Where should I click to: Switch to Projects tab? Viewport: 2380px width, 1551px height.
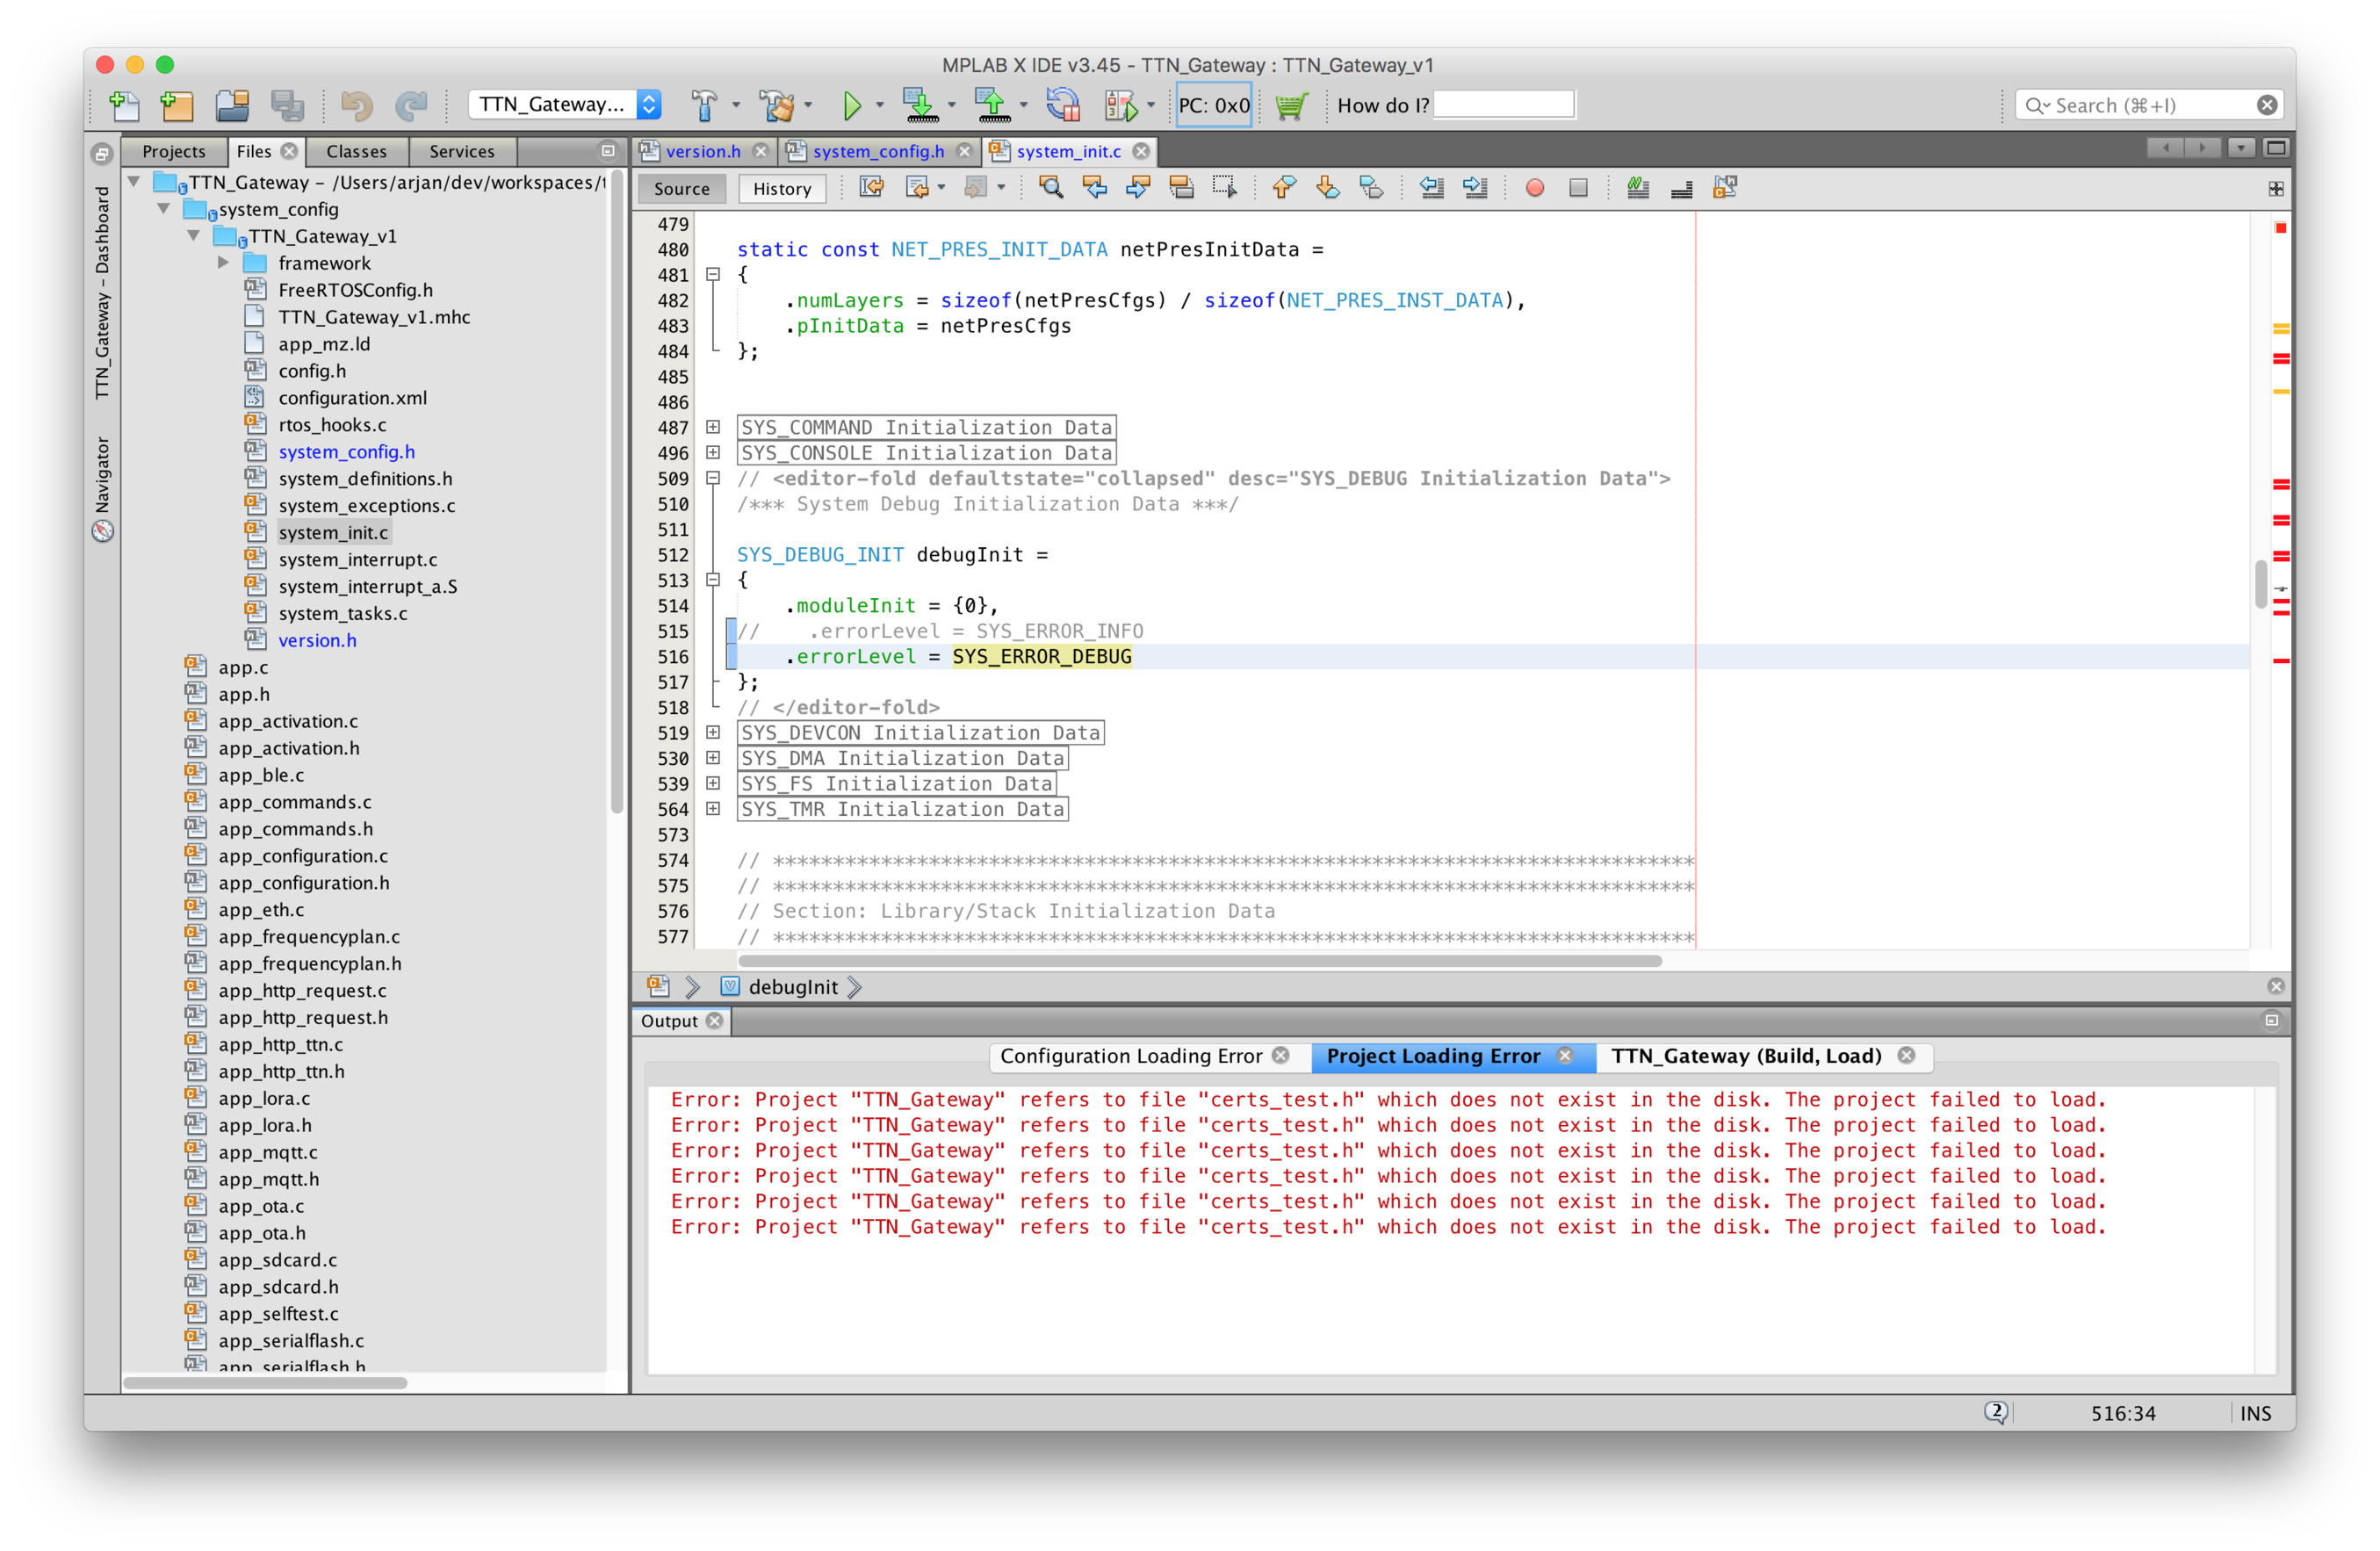coord(173,151)
